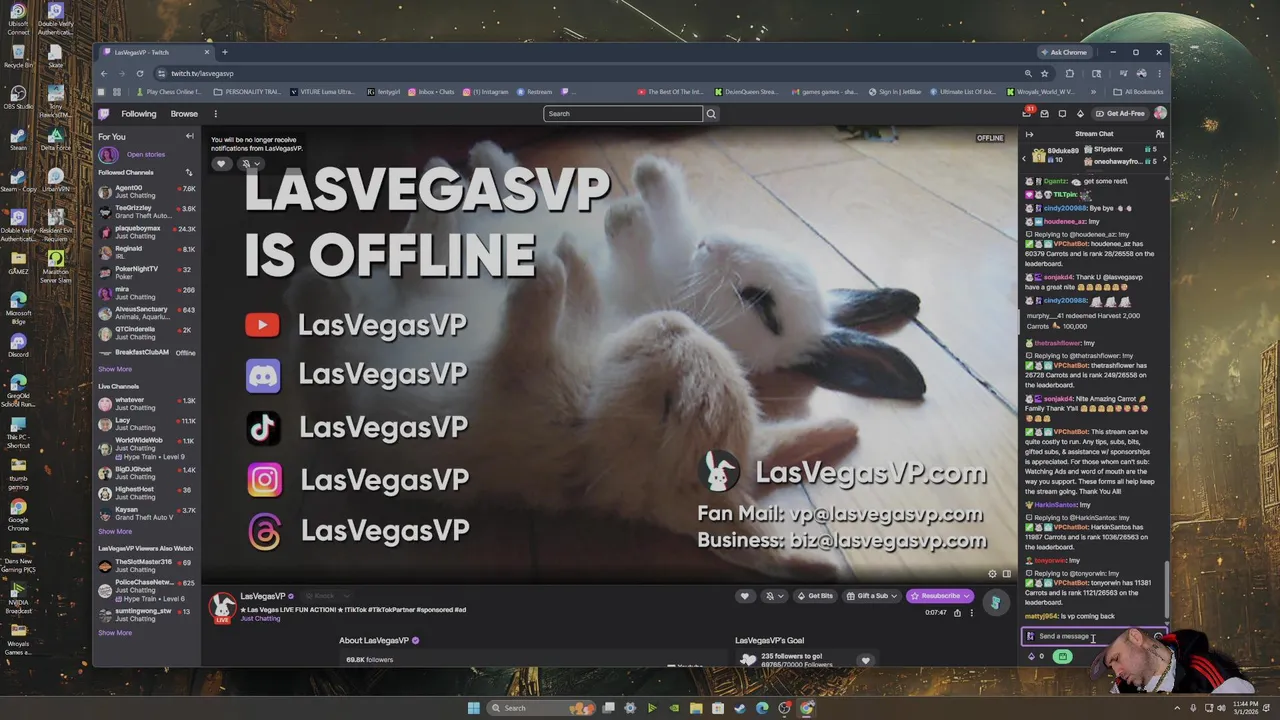
Task: Open the three-dot channel options menu
Action: point(971,613)
